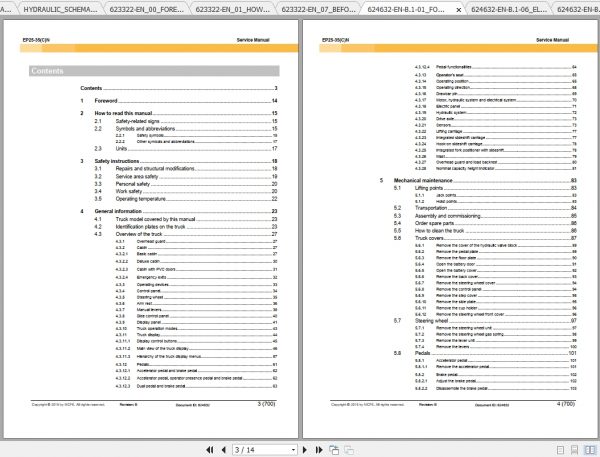Open the 623322-EN_01_HOW... tab
Viewport: 600px width, 457px height.
233,9
